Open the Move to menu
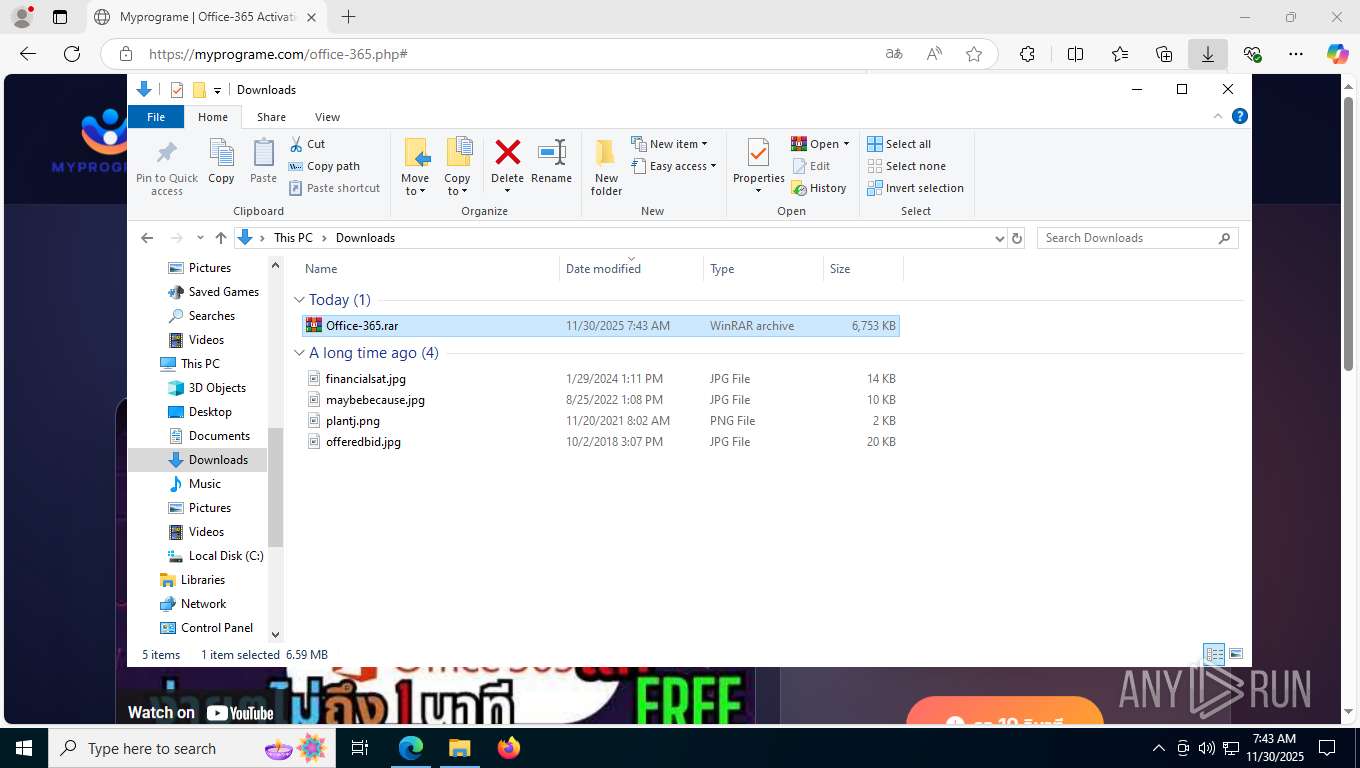Image resolution: width=1360 pixels, height=768 pixels. coord(415,167)
